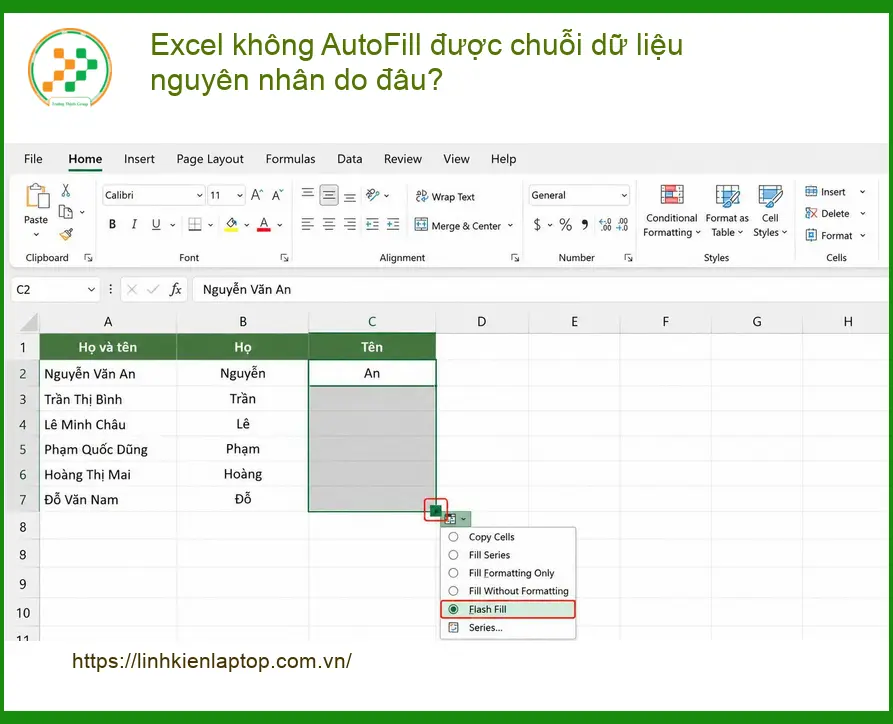
Task: Open Format as Table gallery
Action: tap(727, 211)
